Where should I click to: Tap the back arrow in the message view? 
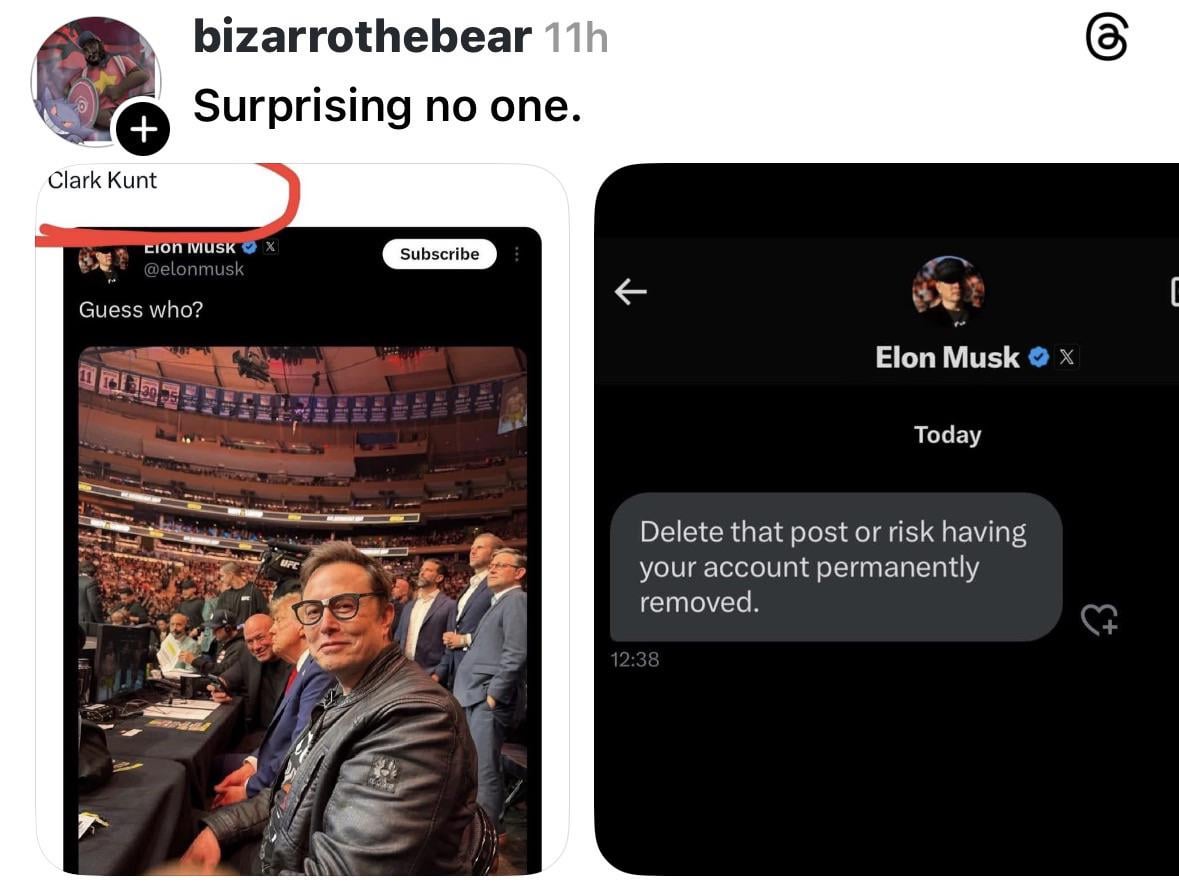630,291
